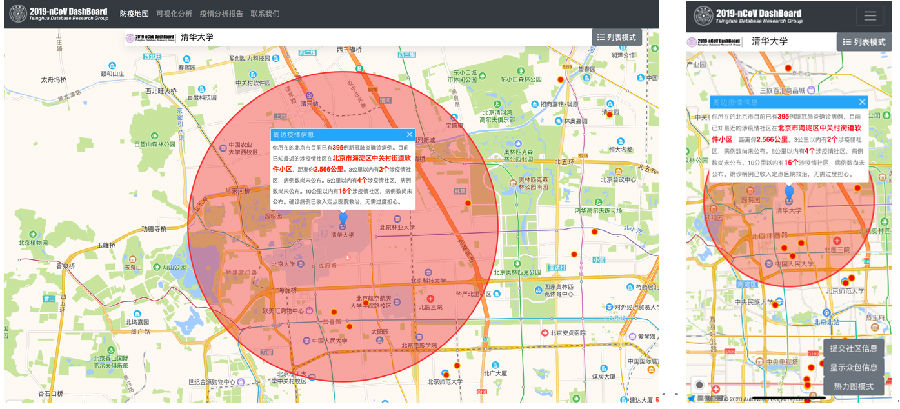Click the round locate button on mobile map
The width and height of the screenshot is (900, 409).
click(699, 385)
